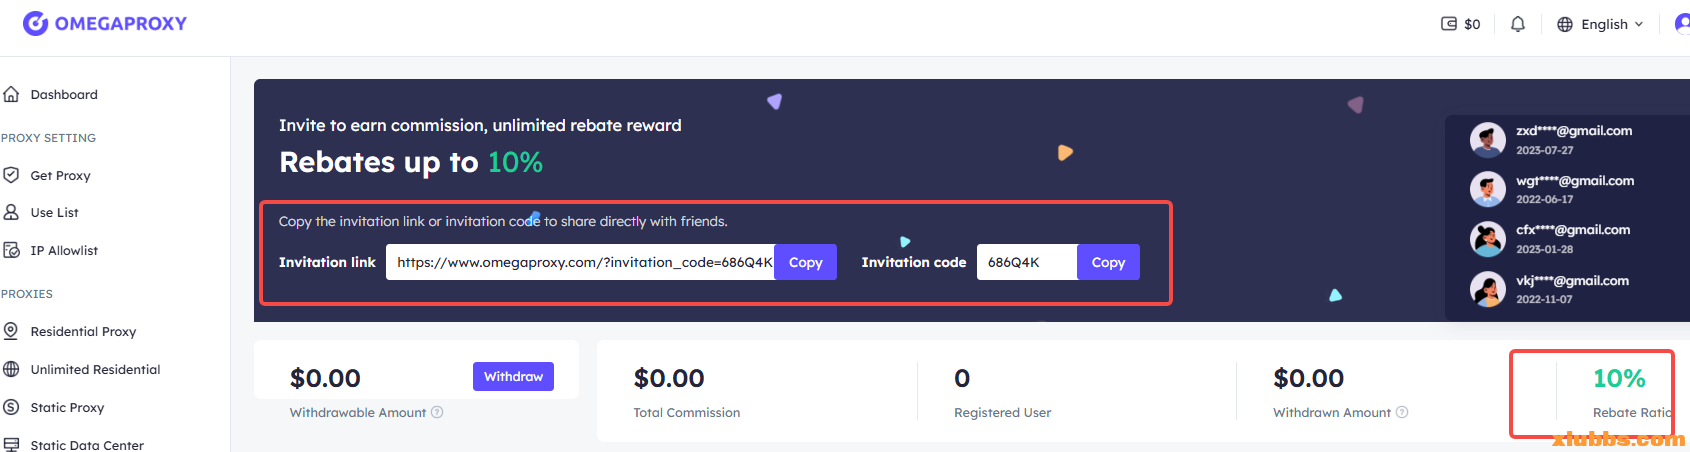This screenshot has width=1690, height=452.
Task: Show Withdrawable Amount help tooltip icon
Action: [x=437, y=412]
